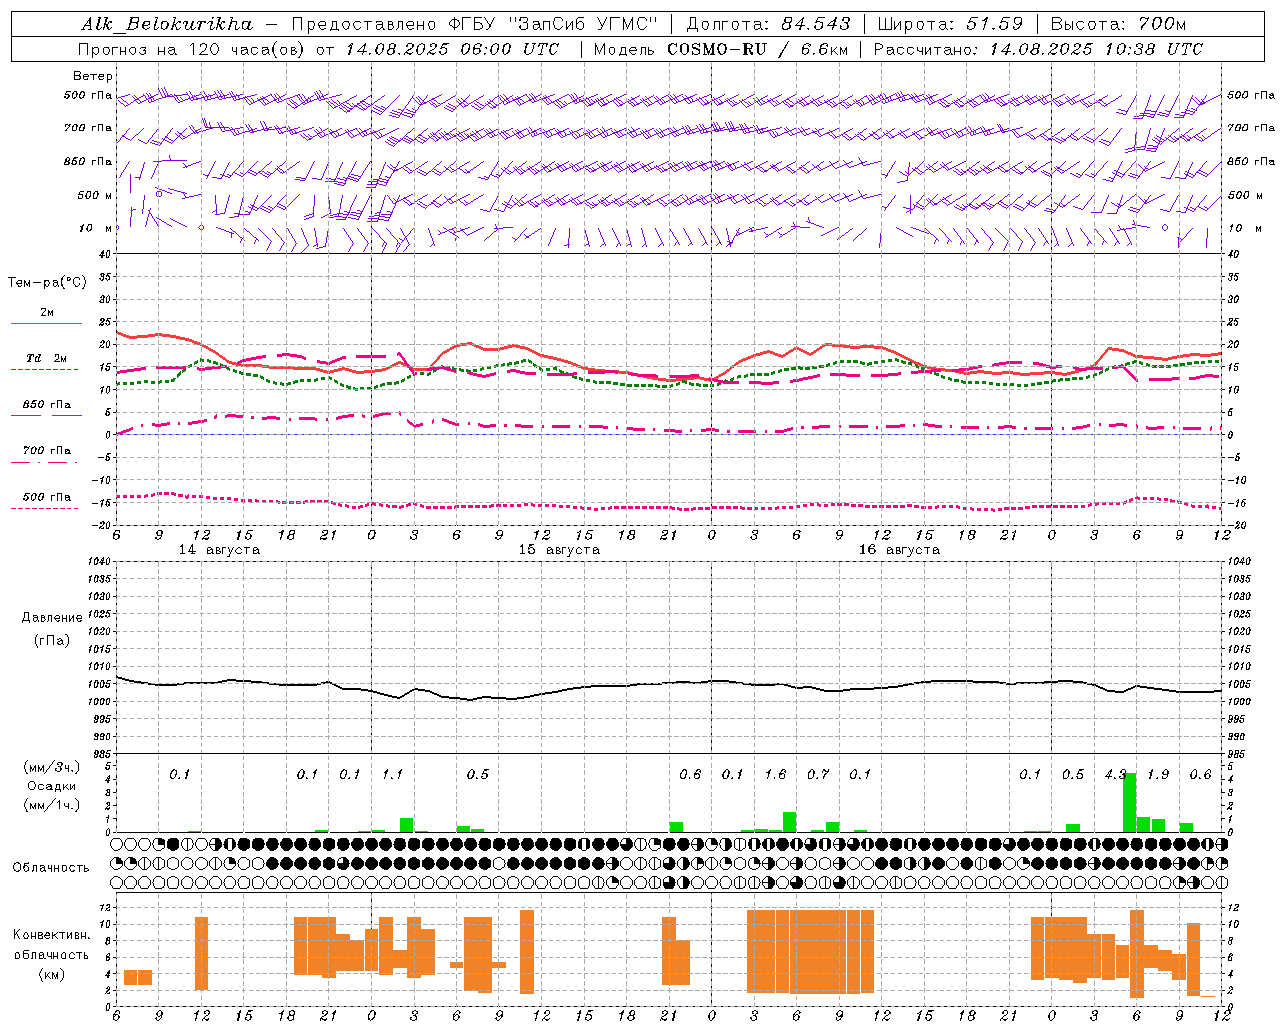This screenshot has width=1280, height=1024.
Task: Click the "Тем-ра(°C)" temperature panel label
Action: pos(47,283)
